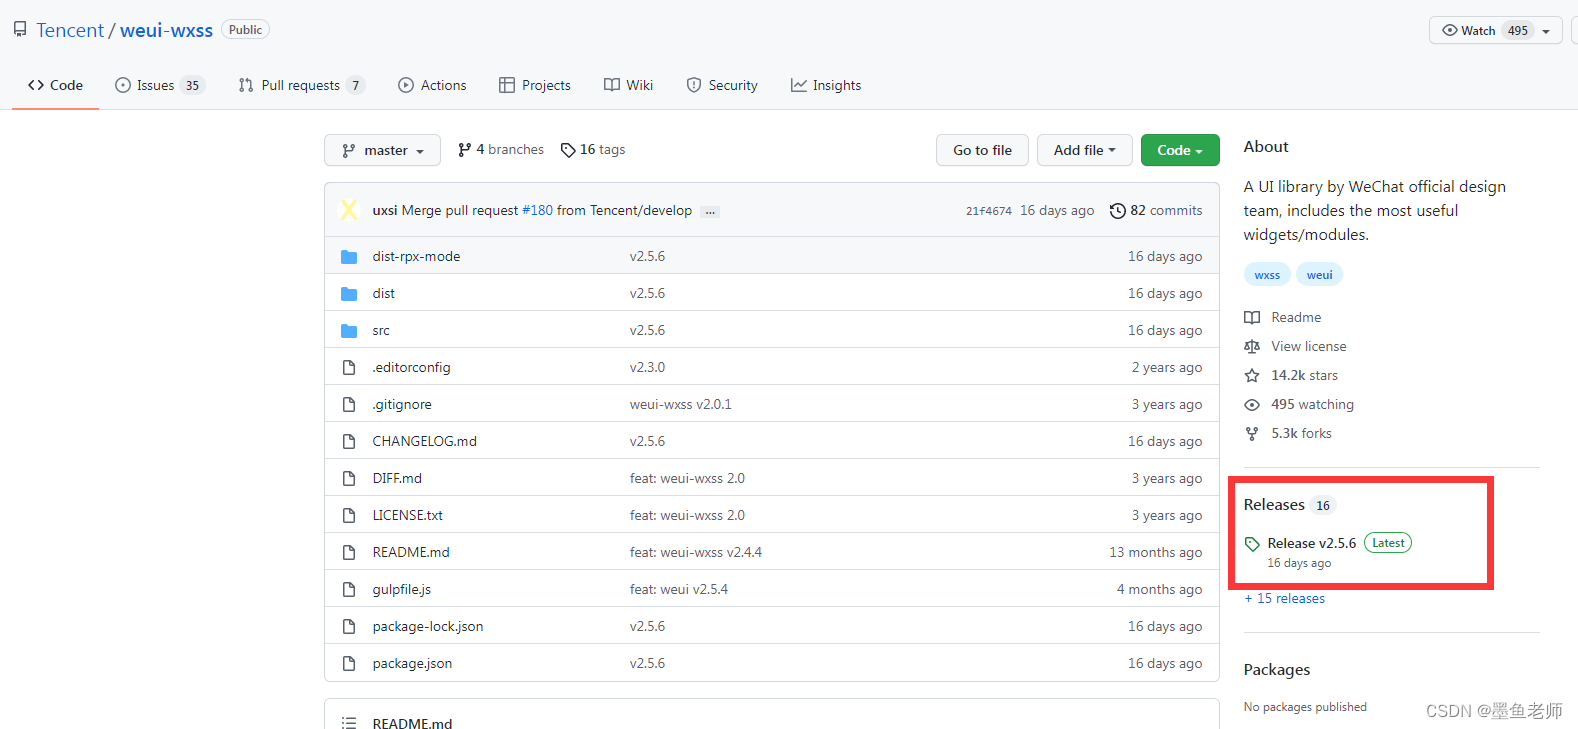This screenshot has width=1578, height=729.
Task: Click the v2.3.0 commit message for .editorconfig
Action: (x=647, y=368)
